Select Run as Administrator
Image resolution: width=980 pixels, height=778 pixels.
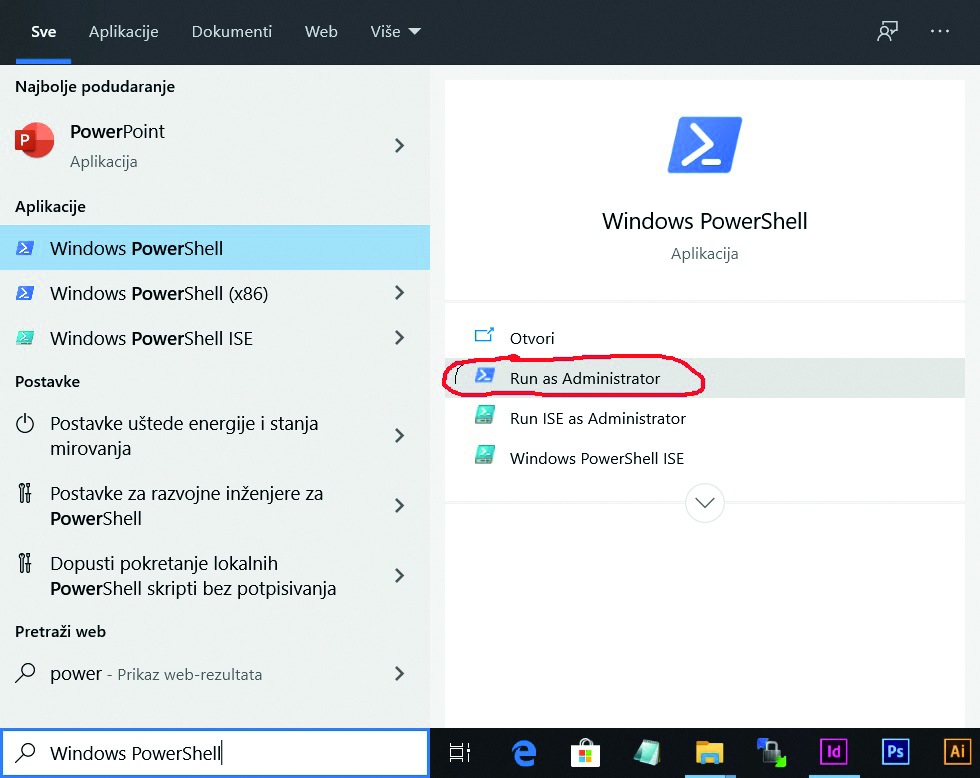tap(585, 378)
